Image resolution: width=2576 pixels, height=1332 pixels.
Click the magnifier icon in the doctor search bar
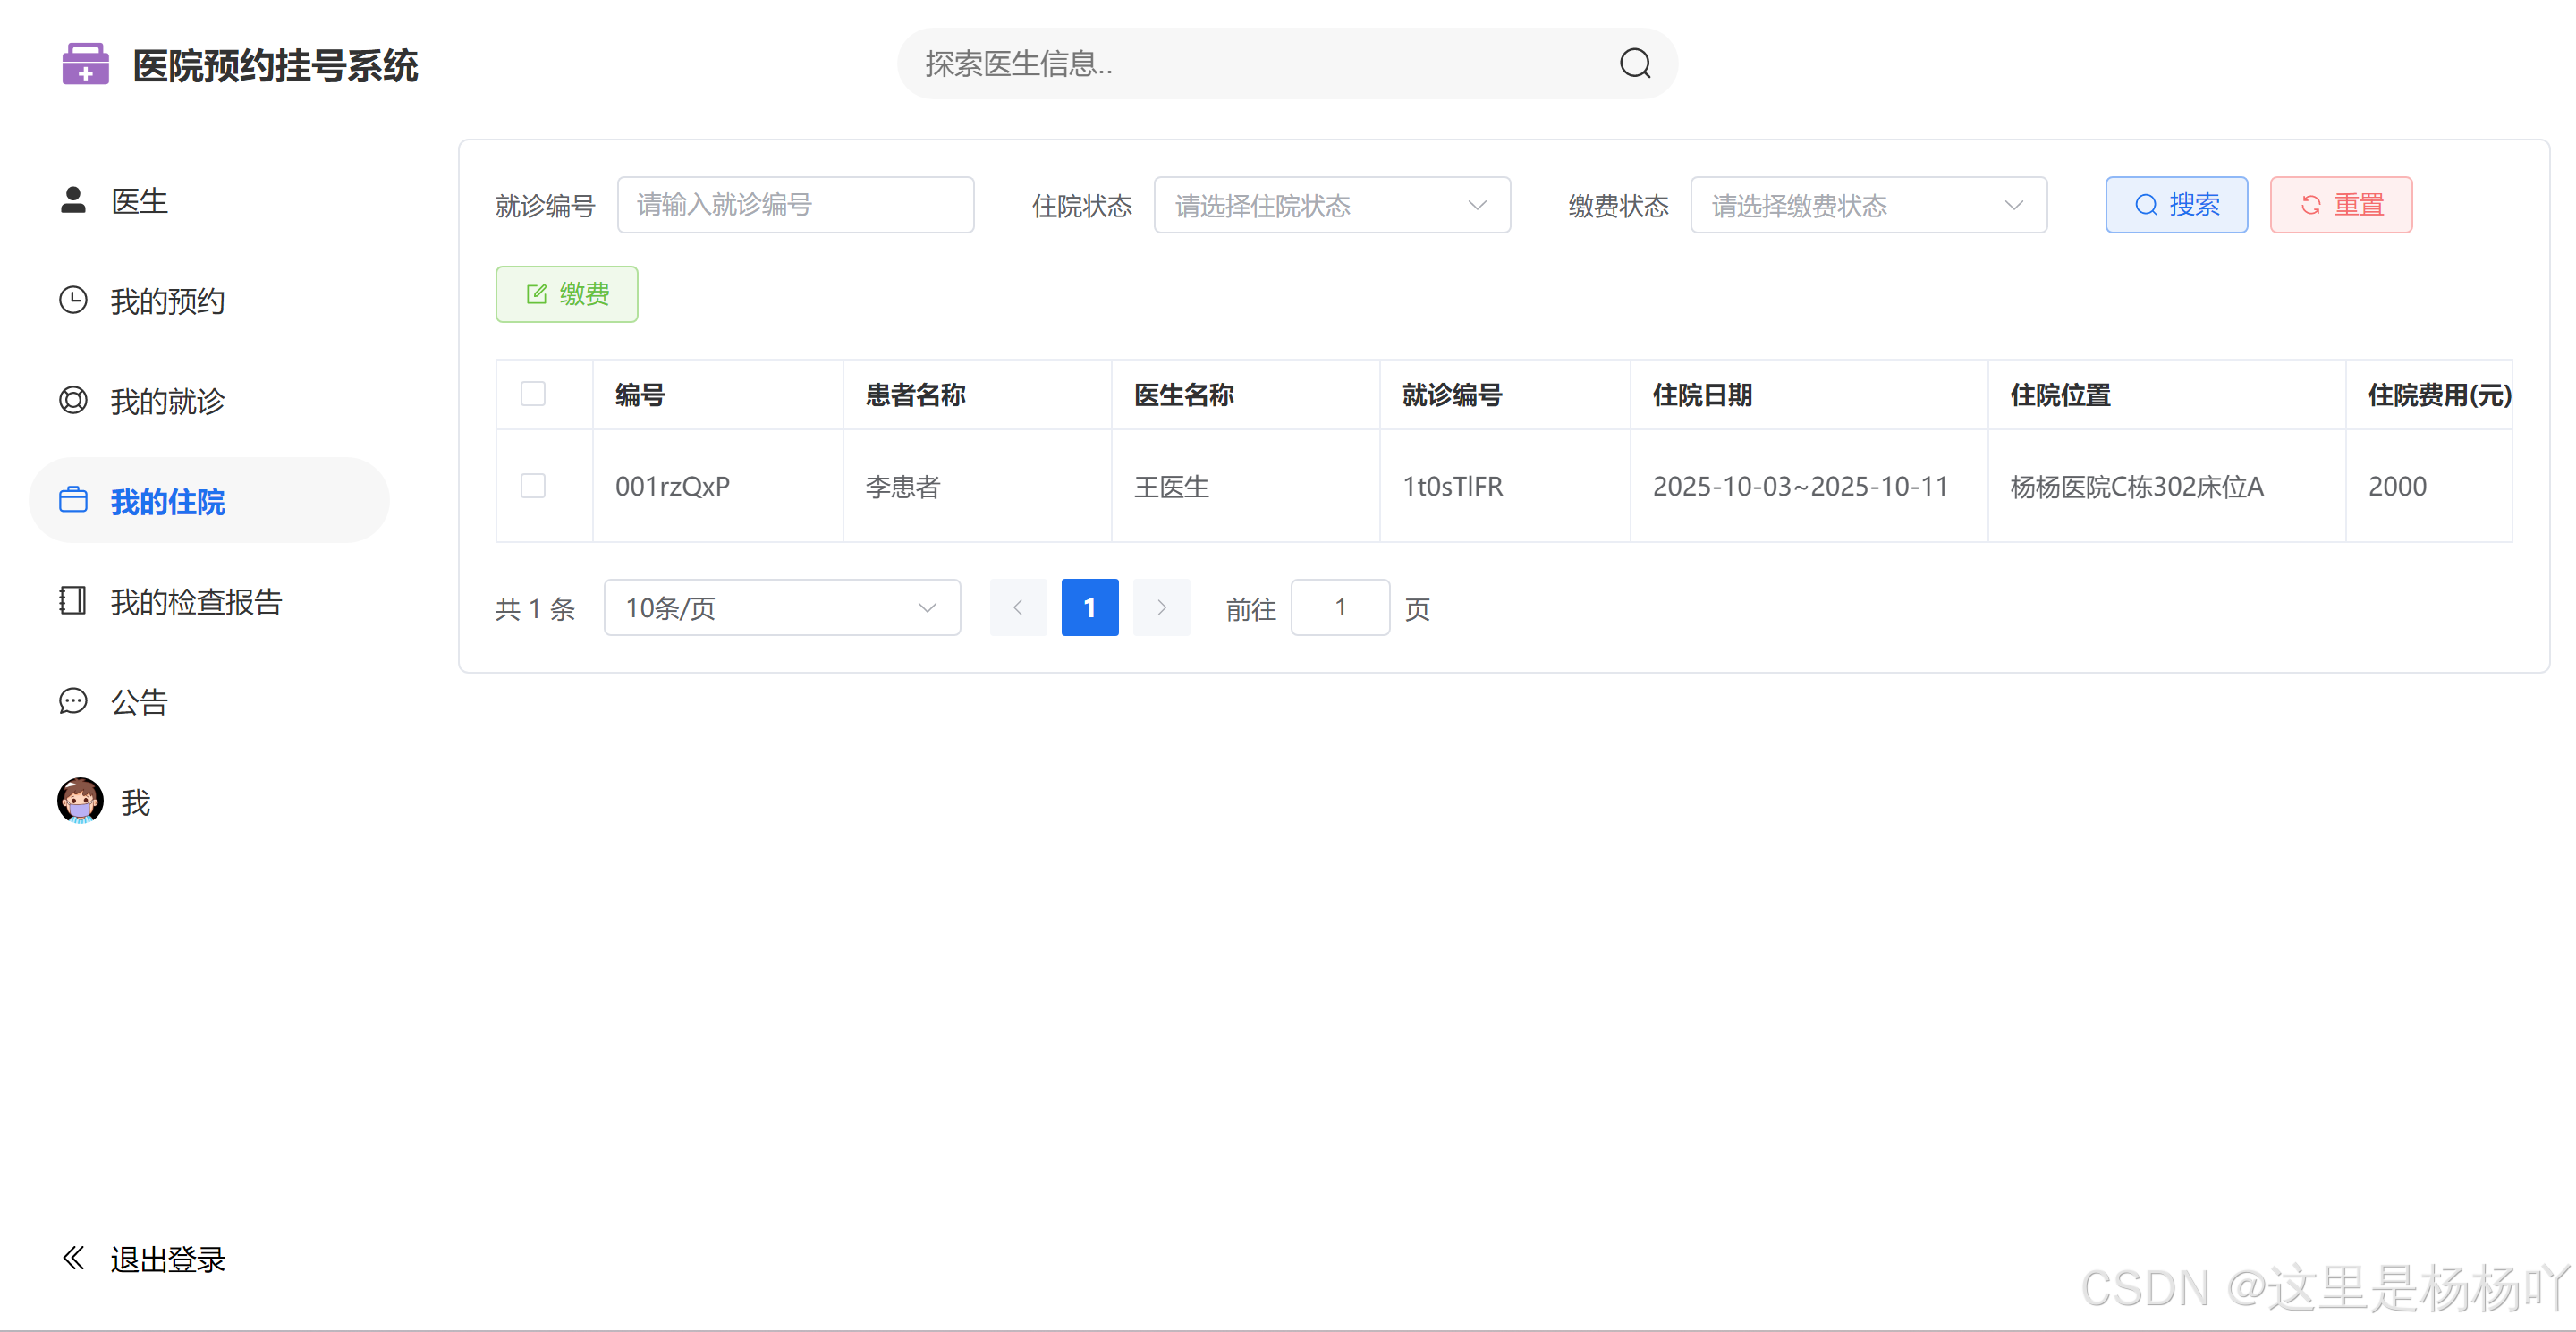coord(1634,64)
